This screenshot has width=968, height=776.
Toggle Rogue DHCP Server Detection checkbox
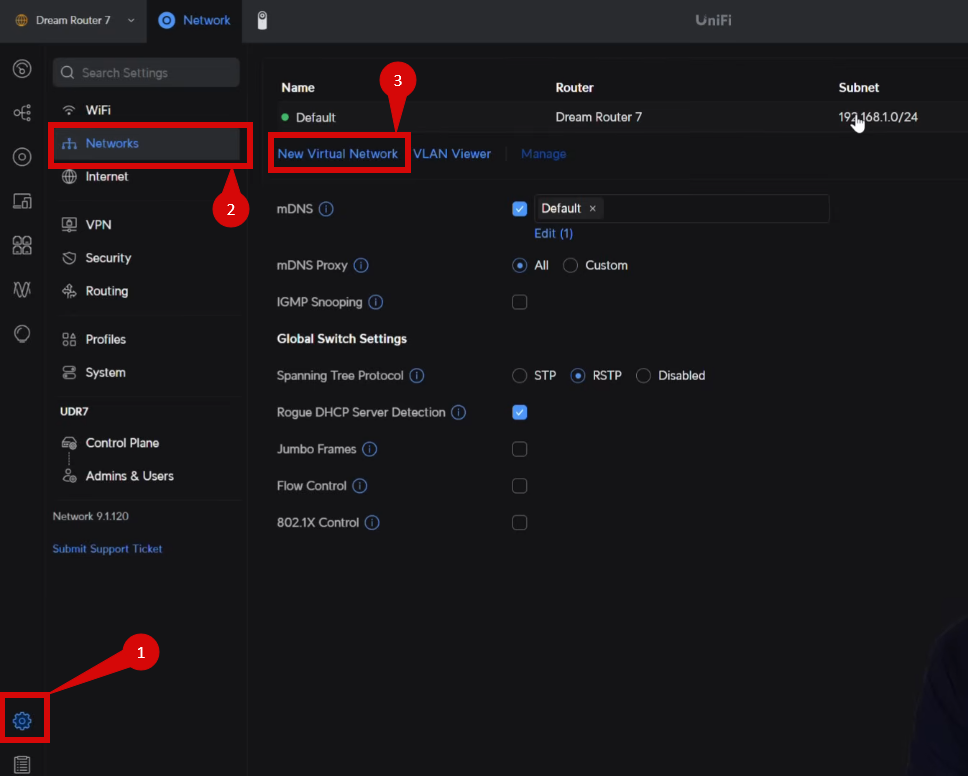[520, 412]
